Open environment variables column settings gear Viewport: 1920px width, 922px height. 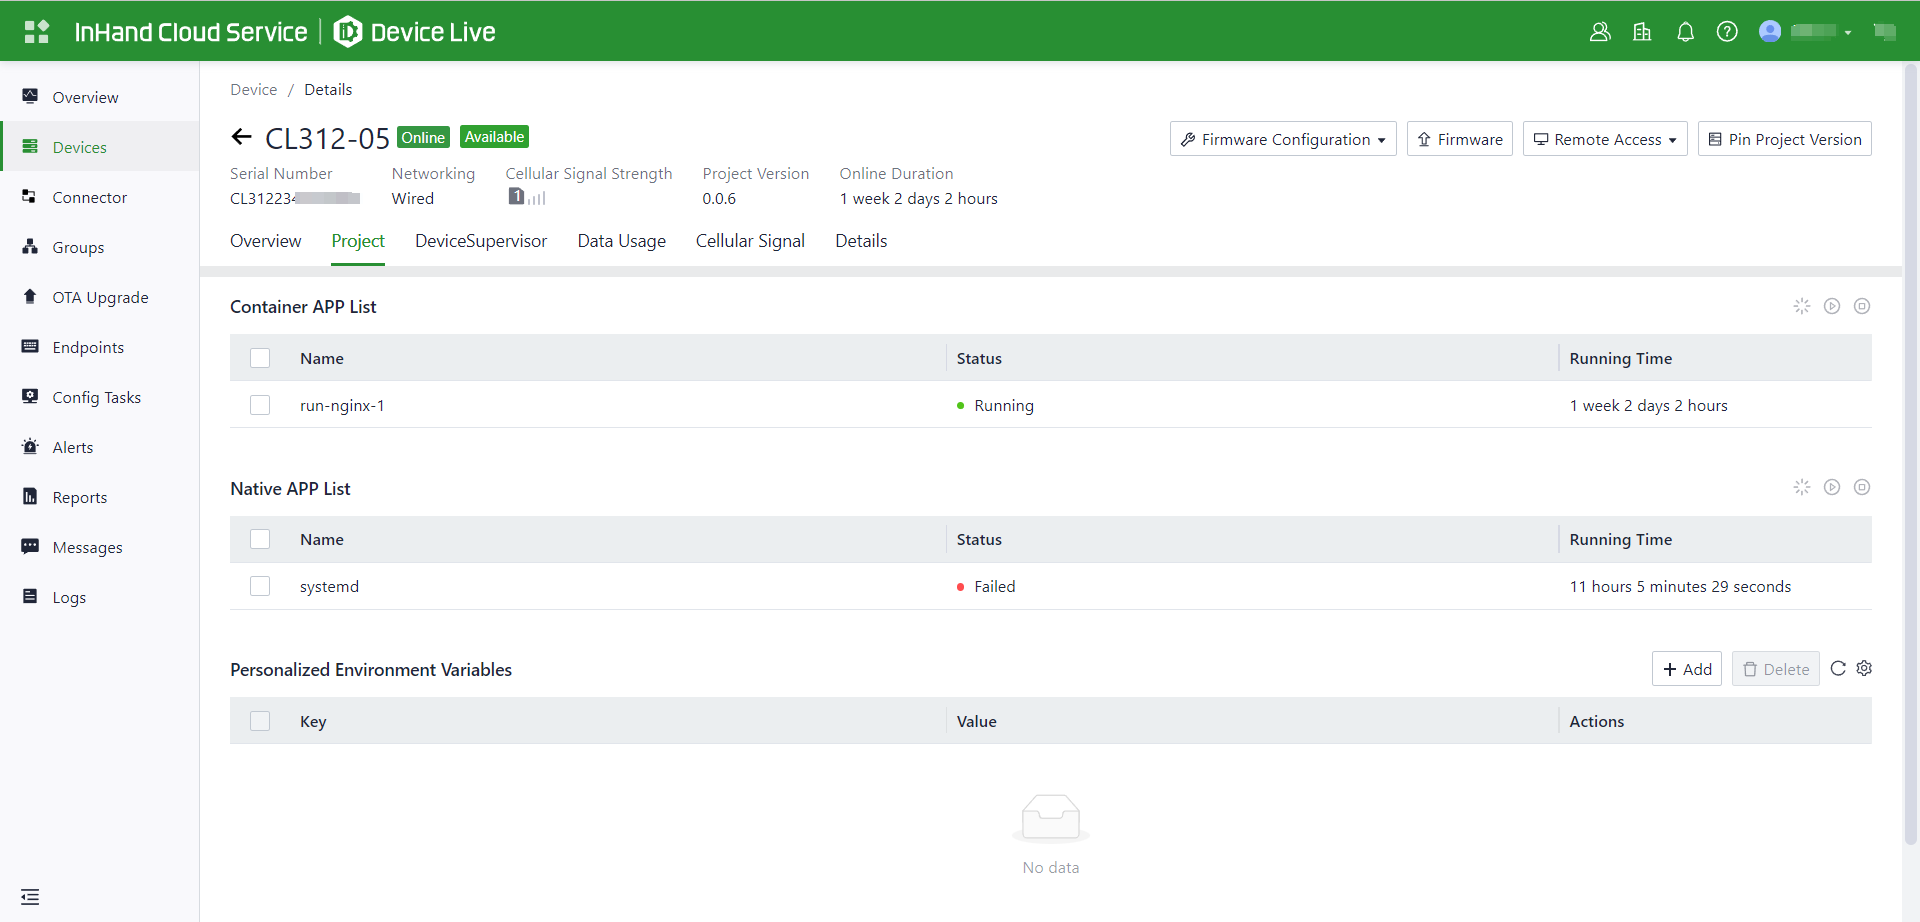point(1864,668)
